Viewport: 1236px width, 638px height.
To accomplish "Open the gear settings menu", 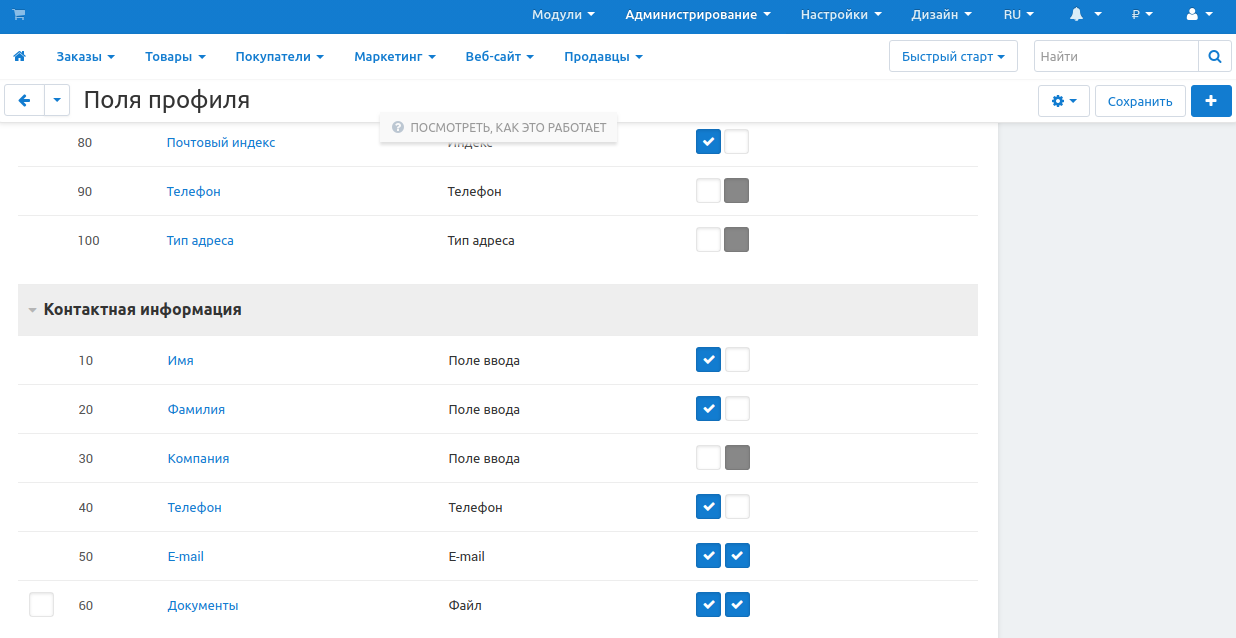I will [1064, 101].
